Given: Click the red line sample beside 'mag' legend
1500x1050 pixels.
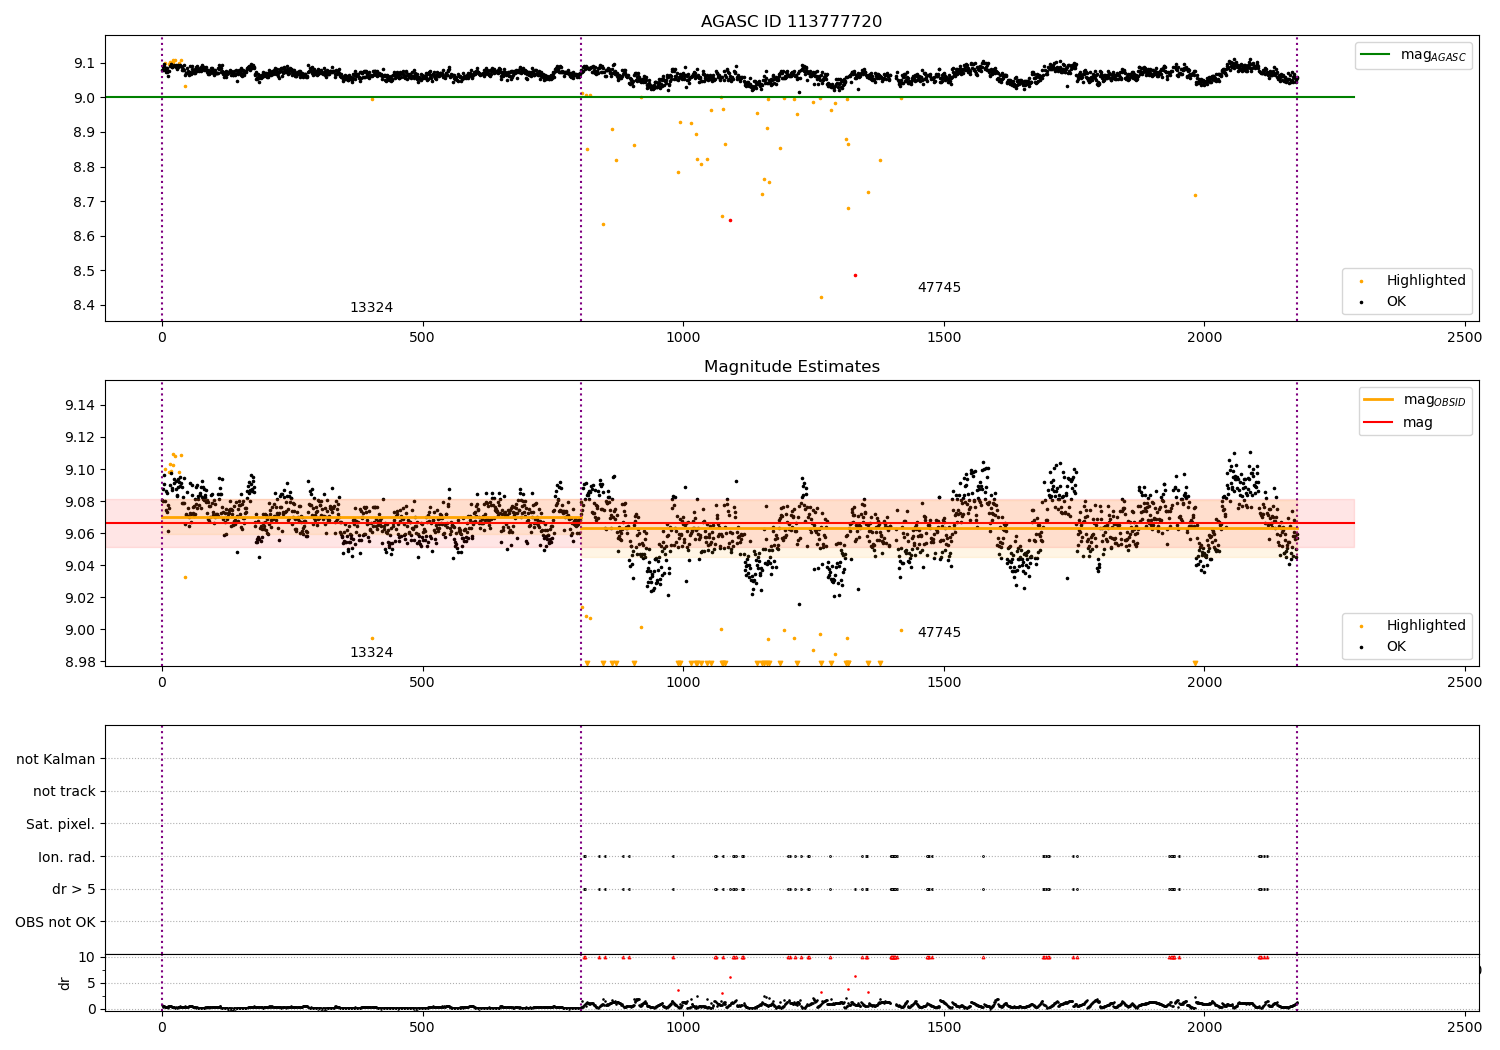Looking at the screenshot, I should 1378,422.
